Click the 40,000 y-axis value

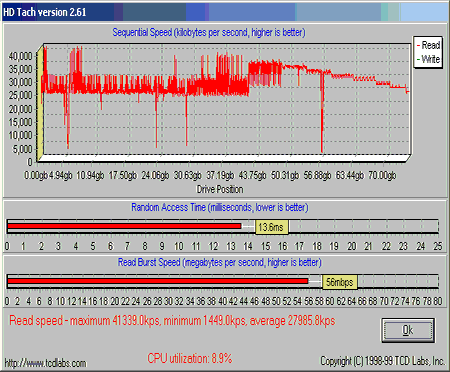[x=20, y=56]
